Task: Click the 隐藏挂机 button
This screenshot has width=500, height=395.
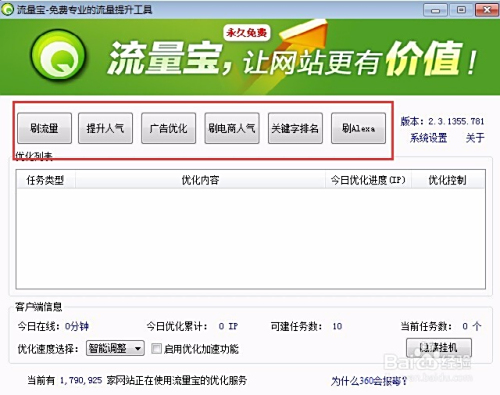Action: click(x=439, y=348)
